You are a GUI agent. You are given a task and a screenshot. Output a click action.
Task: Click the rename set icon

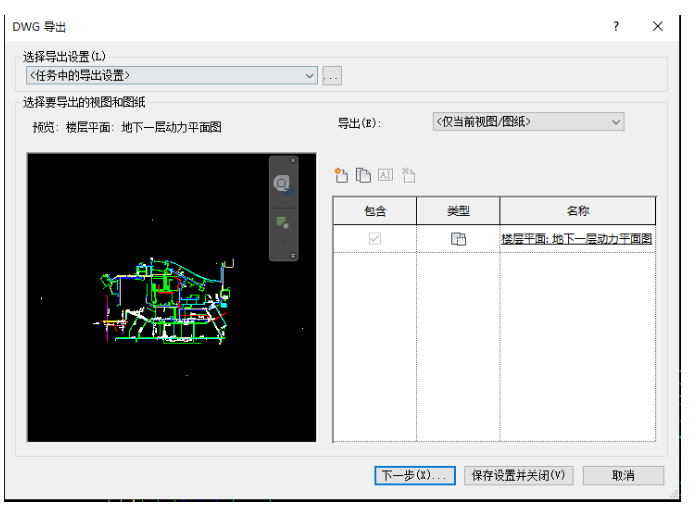(x=386, y=175)
